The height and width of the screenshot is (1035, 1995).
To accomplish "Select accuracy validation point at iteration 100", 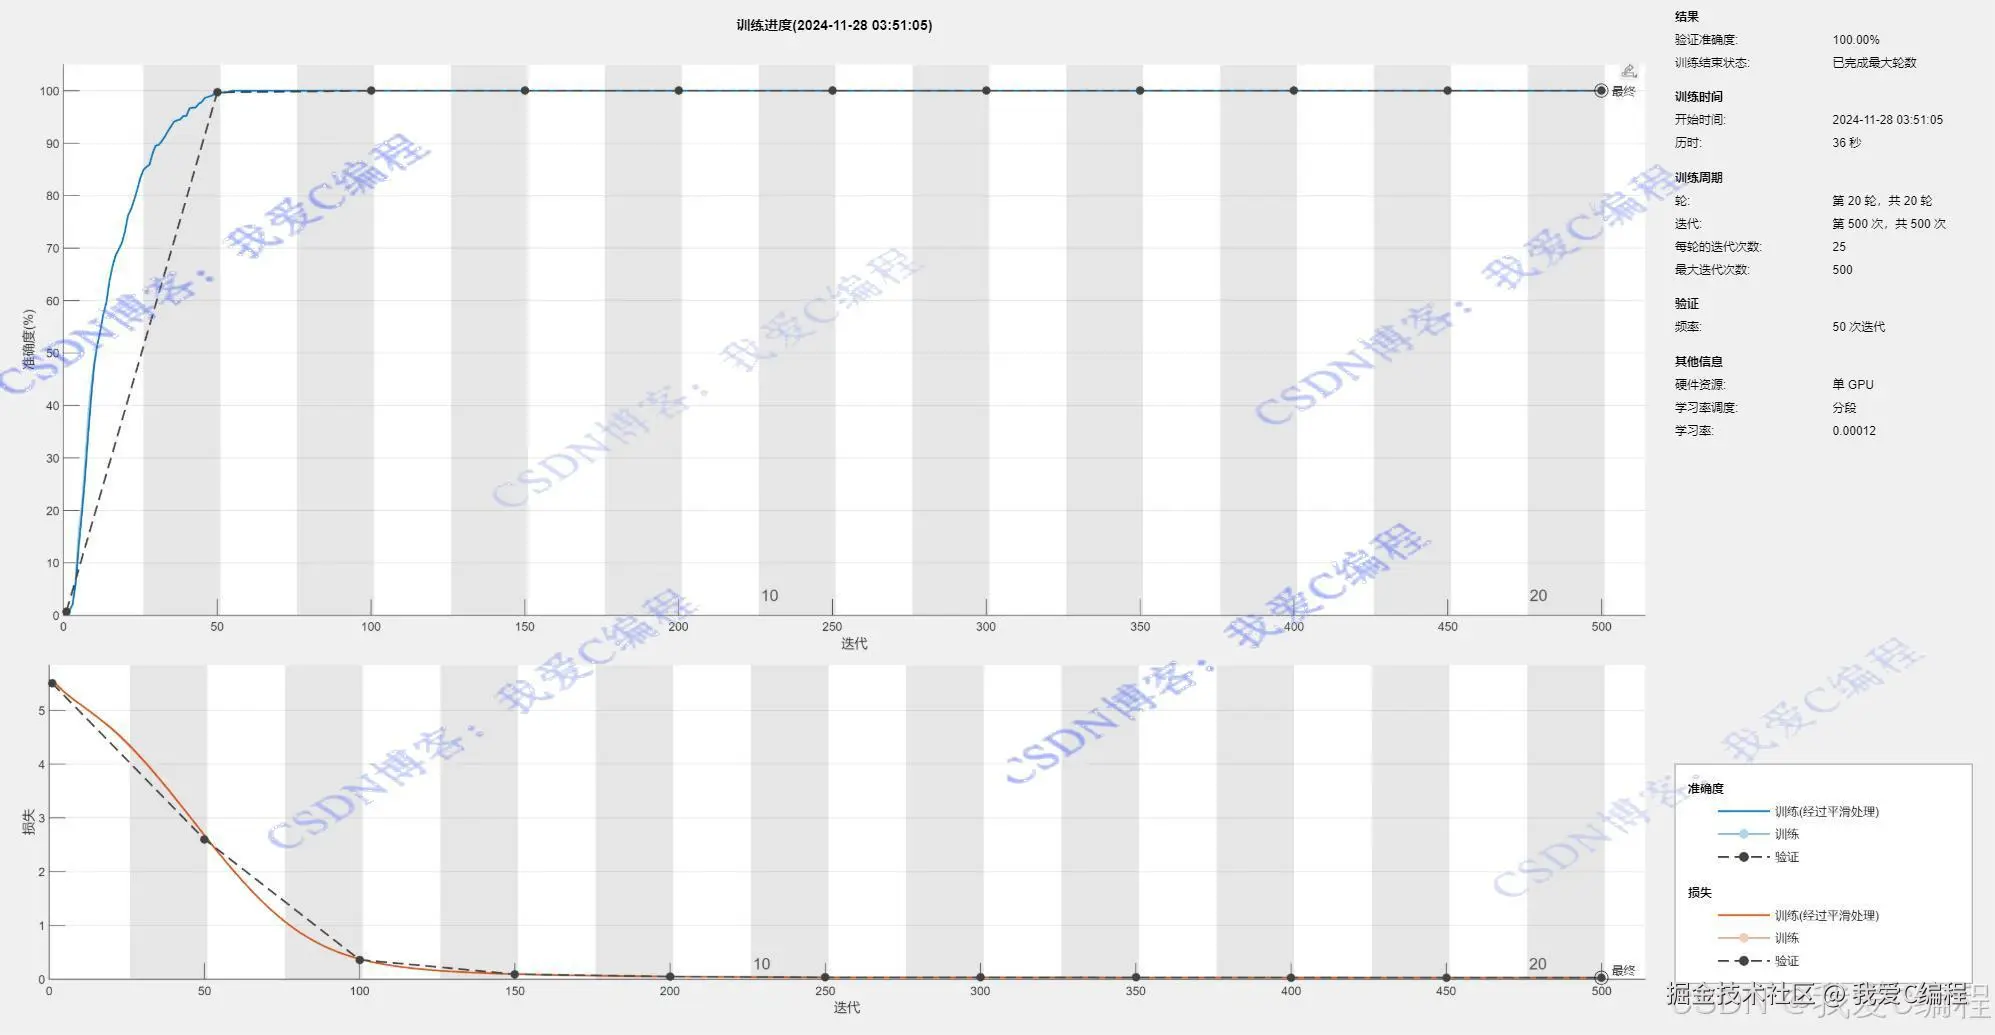I will [x=371, y=91].
